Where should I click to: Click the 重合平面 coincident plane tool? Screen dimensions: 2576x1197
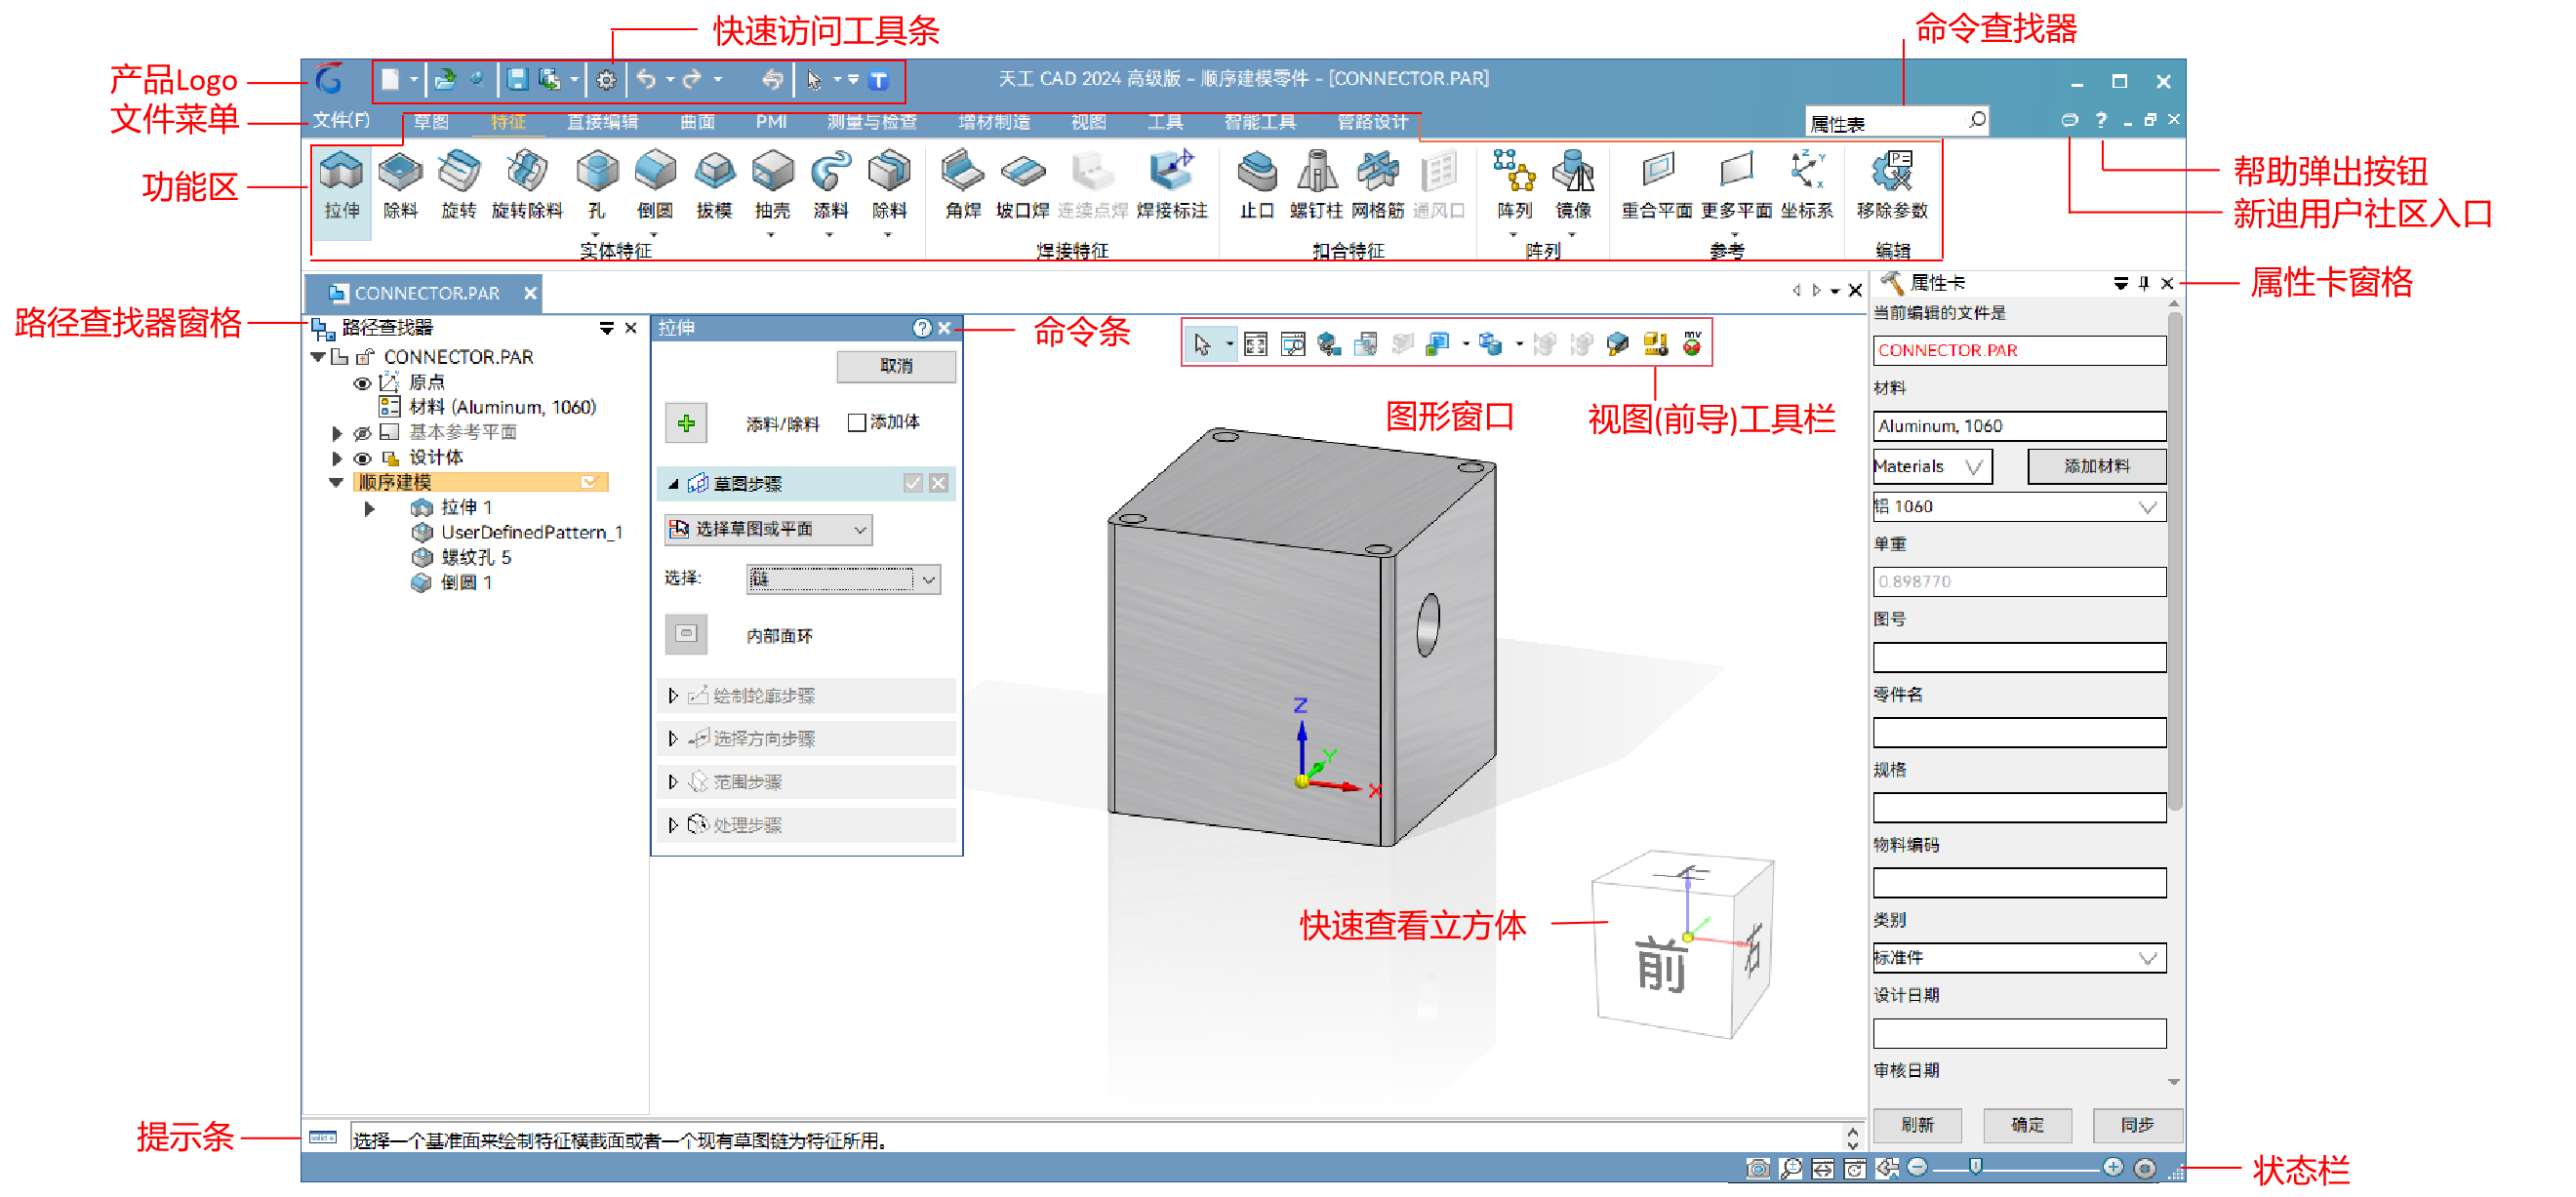tap(1657, 187)
